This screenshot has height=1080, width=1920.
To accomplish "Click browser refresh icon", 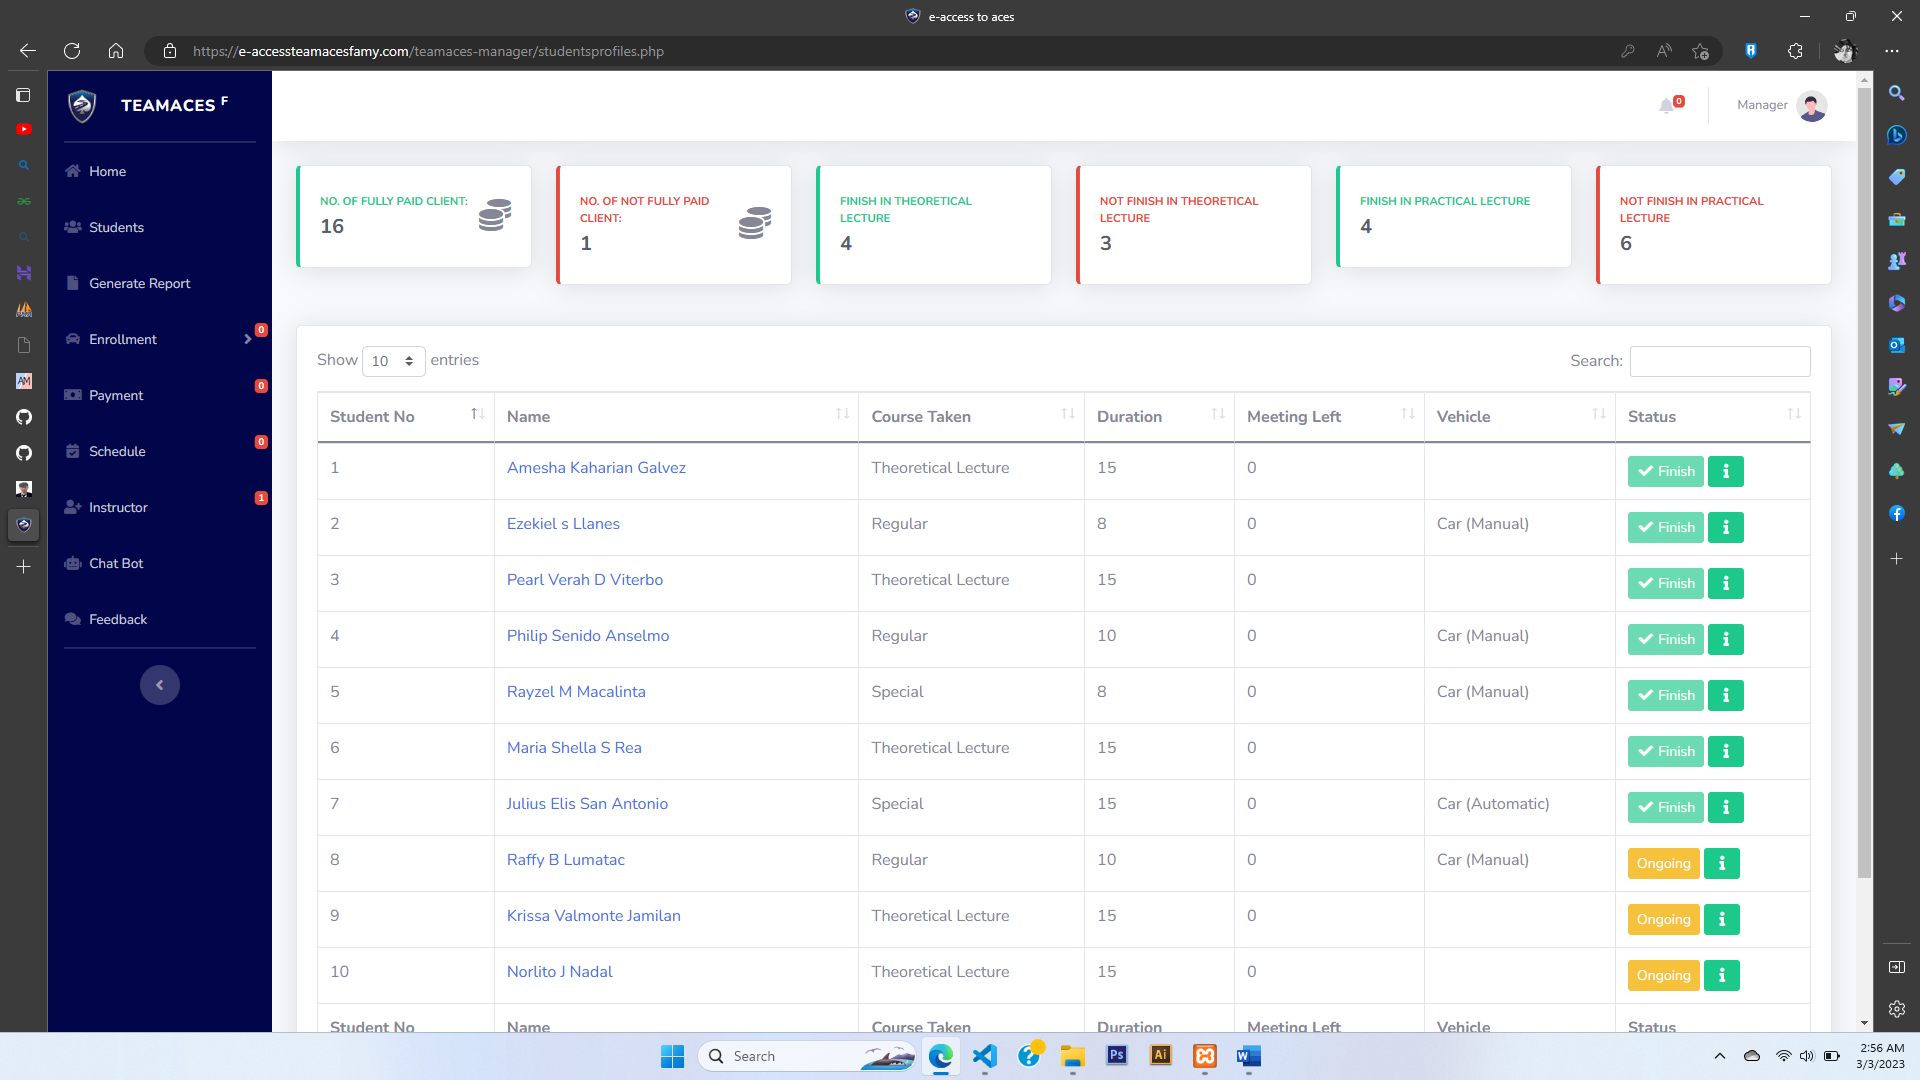I will click(72, 51).
